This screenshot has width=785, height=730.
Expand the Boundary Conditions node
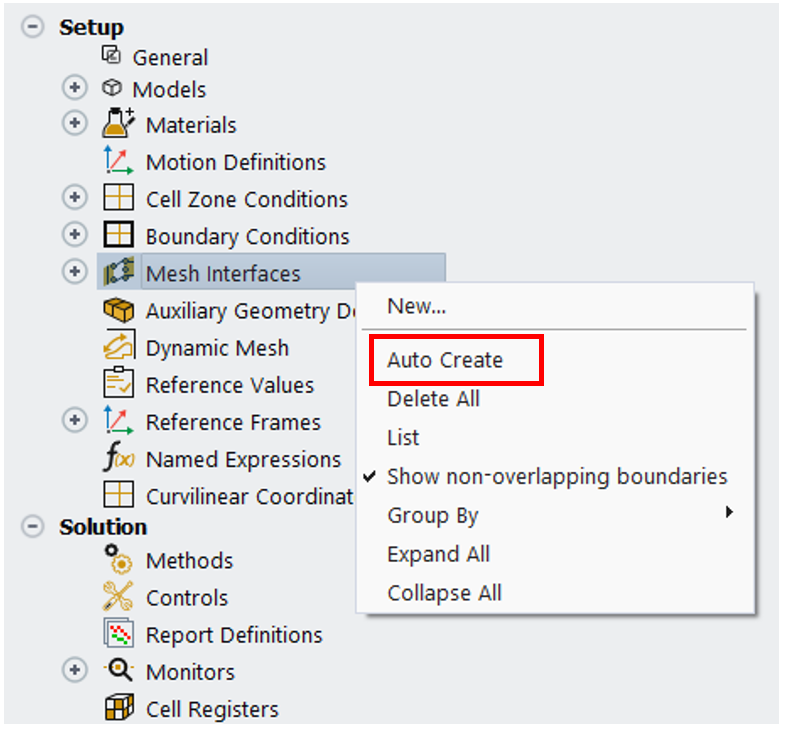point(75,235)
